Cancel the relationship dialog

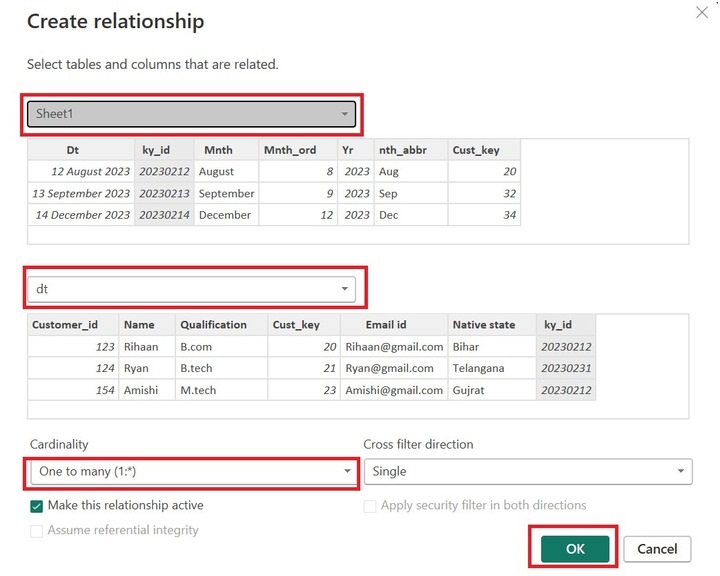tap(657, 548)
